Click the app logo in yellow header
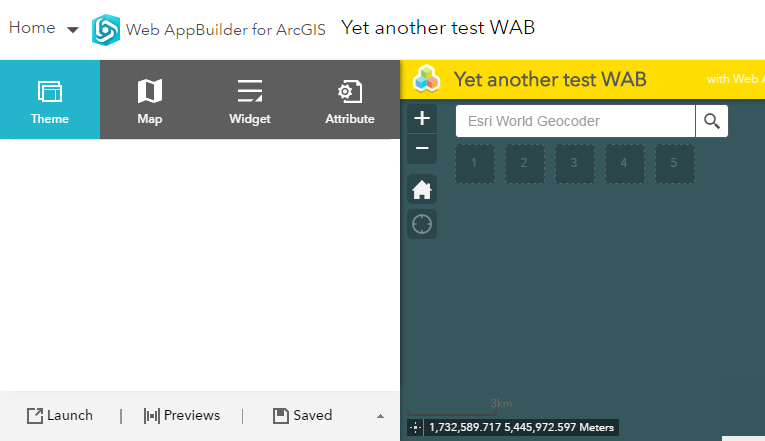This screenshot has width=765, height=441. (428, 78)
